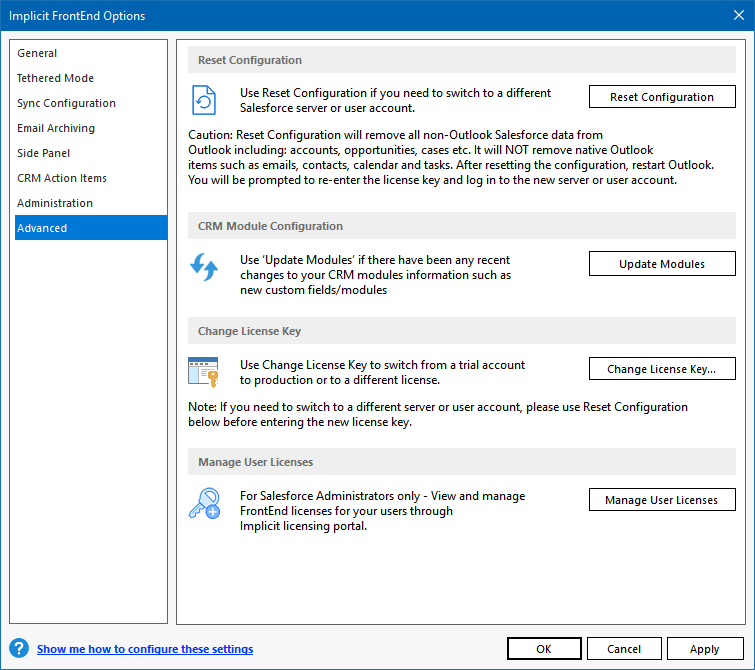Click the Reset Configuration page-refresh icon
Image resolution: width=755 pixels, height=670 pixels.
(204, 100)
